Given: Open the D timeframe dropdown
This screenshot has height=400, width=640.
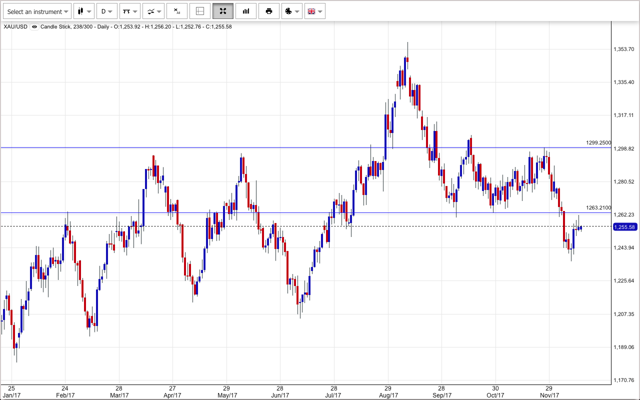Looking at the screenshot, I should pos(103,11).
